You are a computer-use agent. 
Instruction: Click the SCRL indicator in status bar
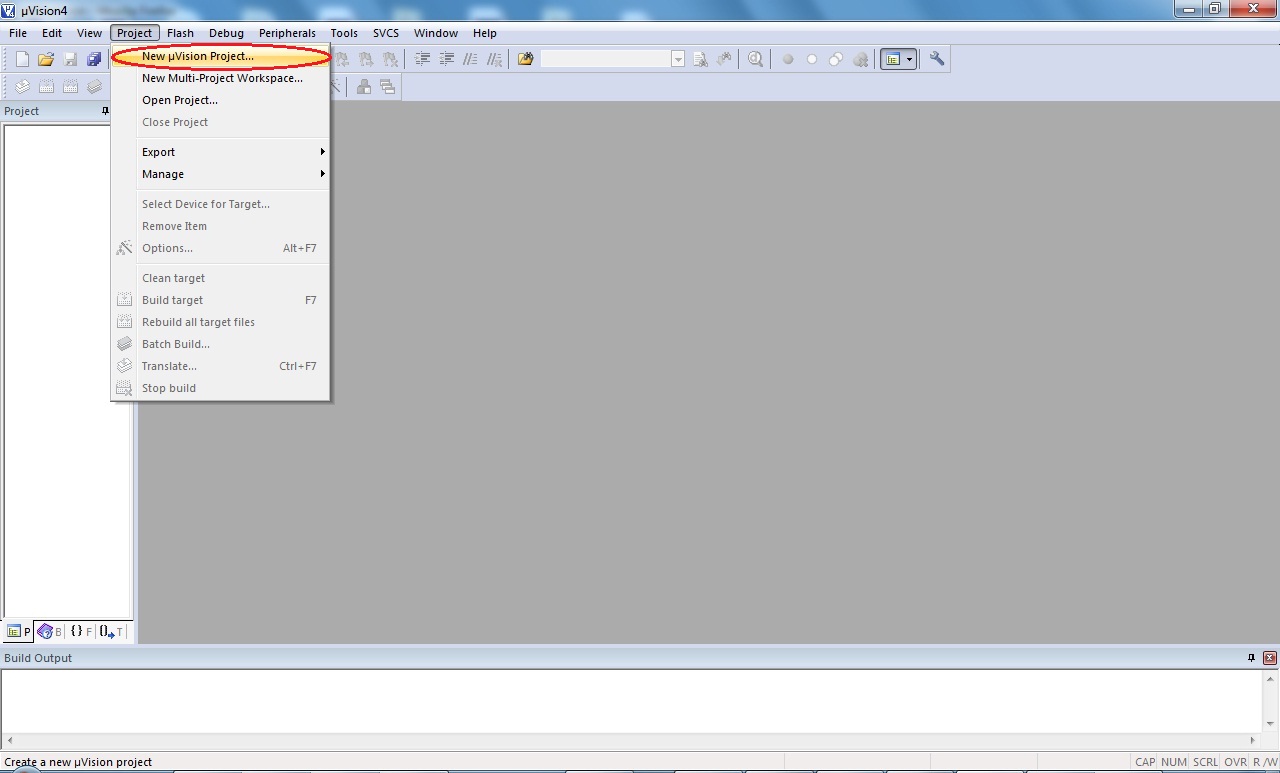1205,762
